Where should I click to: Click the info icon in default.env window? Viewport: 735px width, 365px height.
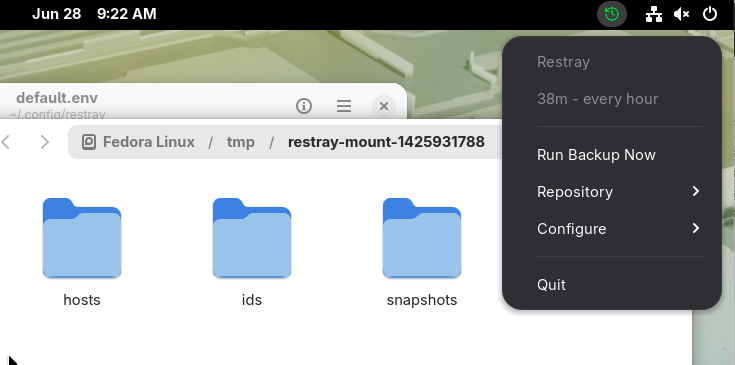pyautogui.click(x=304, y=106)
